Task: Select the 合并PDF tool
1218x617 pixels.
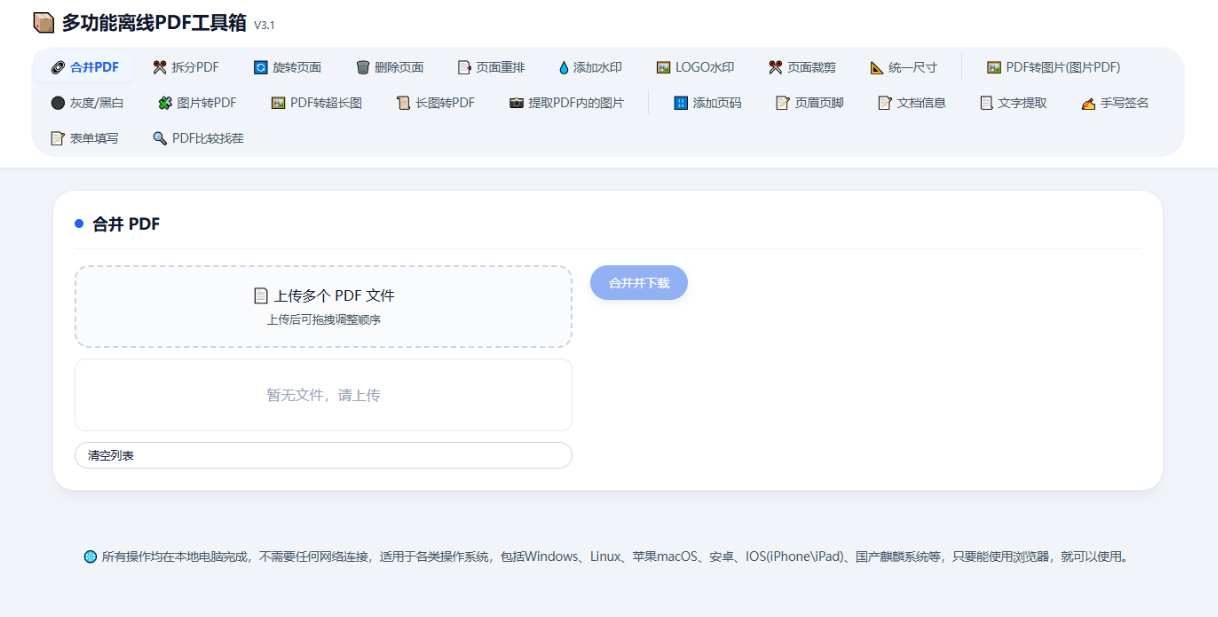Action: 85,67
